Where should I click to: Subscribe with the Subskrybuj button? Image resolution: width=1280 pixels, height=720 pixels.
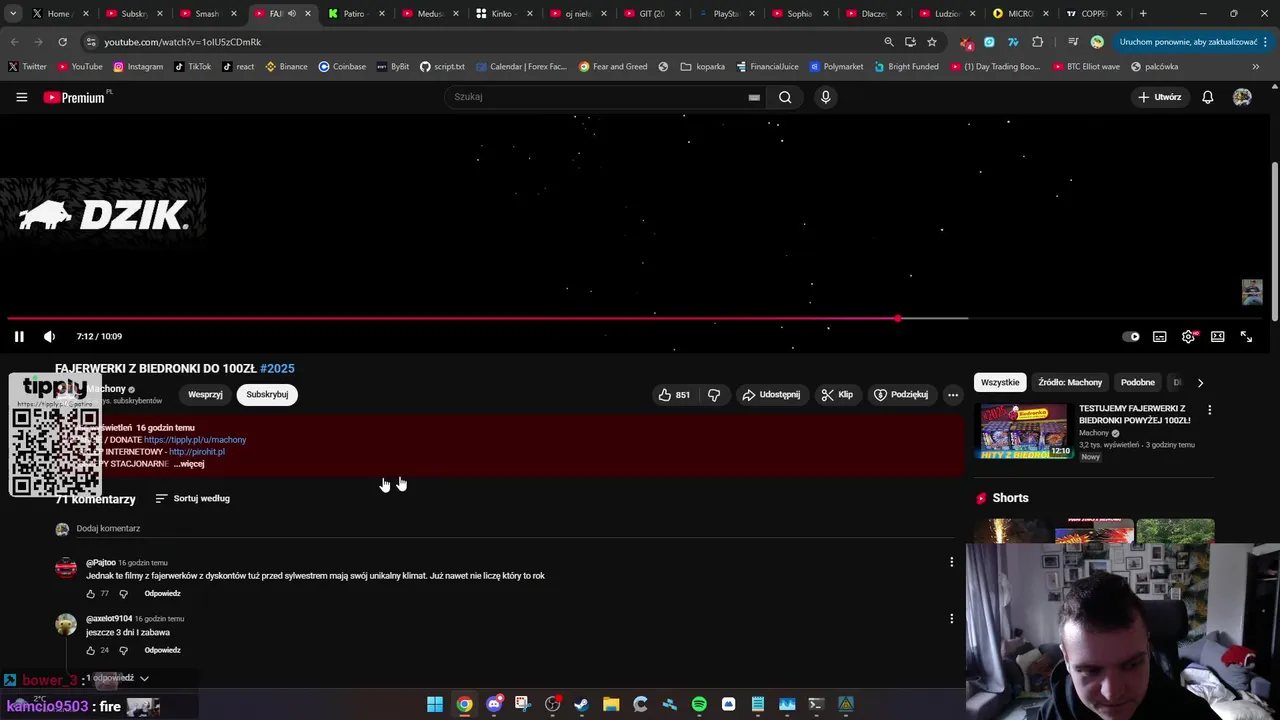pyautogui.click(x=267, y=395)
